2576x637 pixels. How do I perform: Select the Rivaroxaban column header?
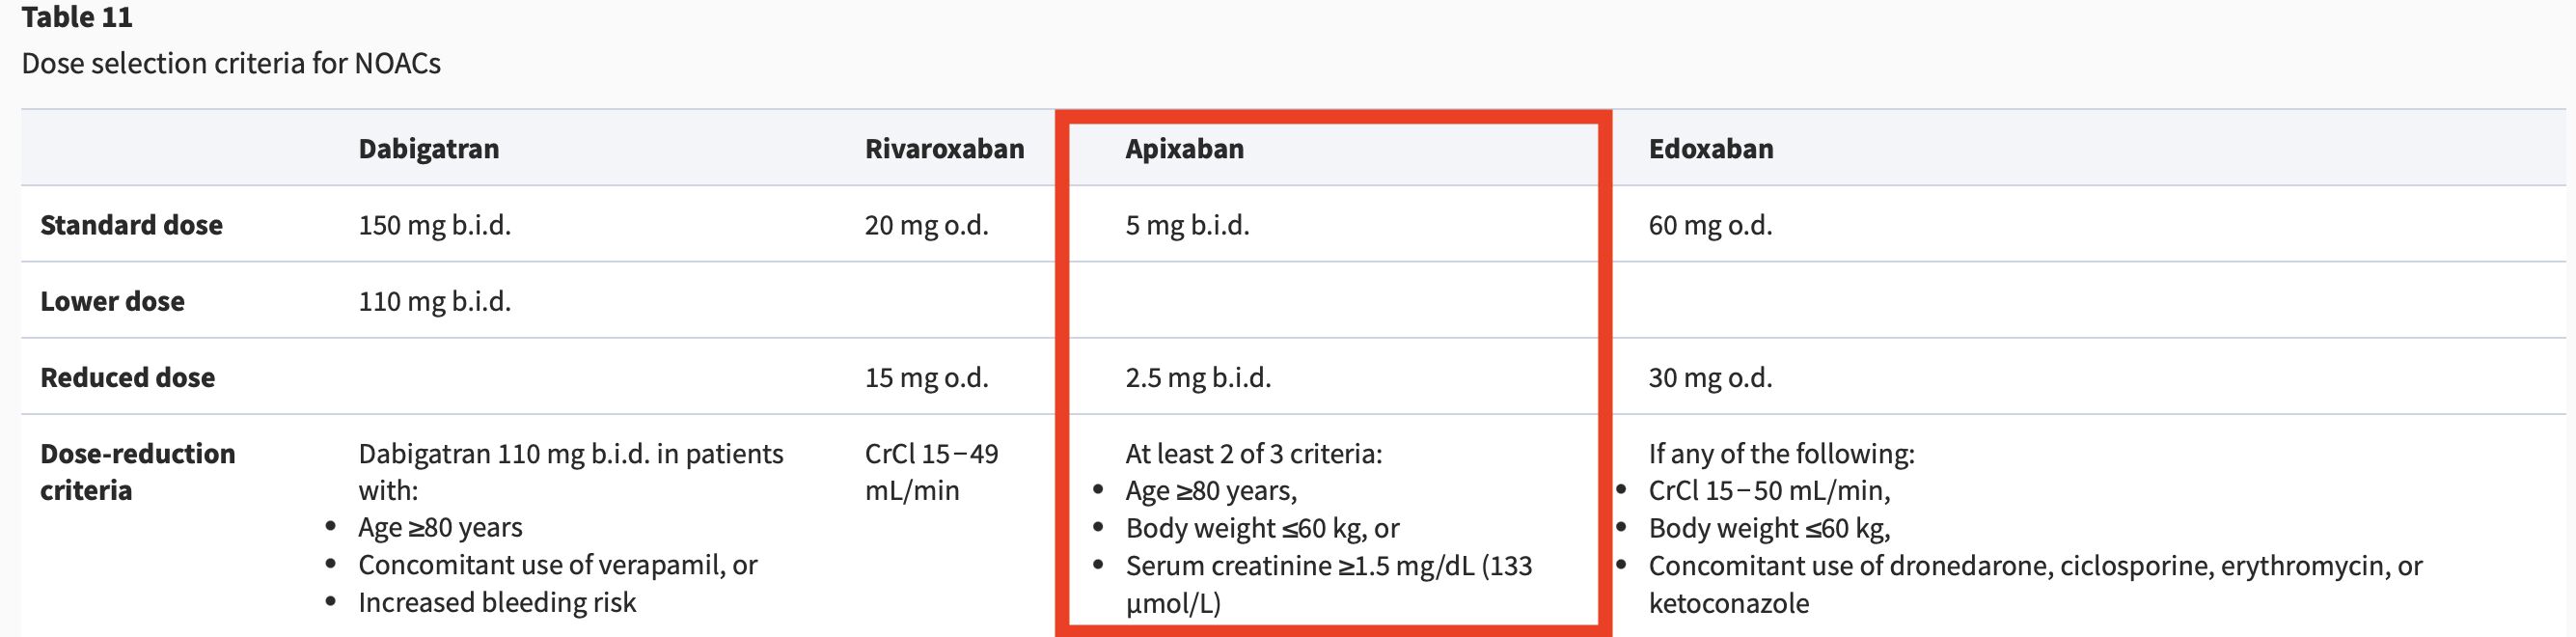pos(944,149)
